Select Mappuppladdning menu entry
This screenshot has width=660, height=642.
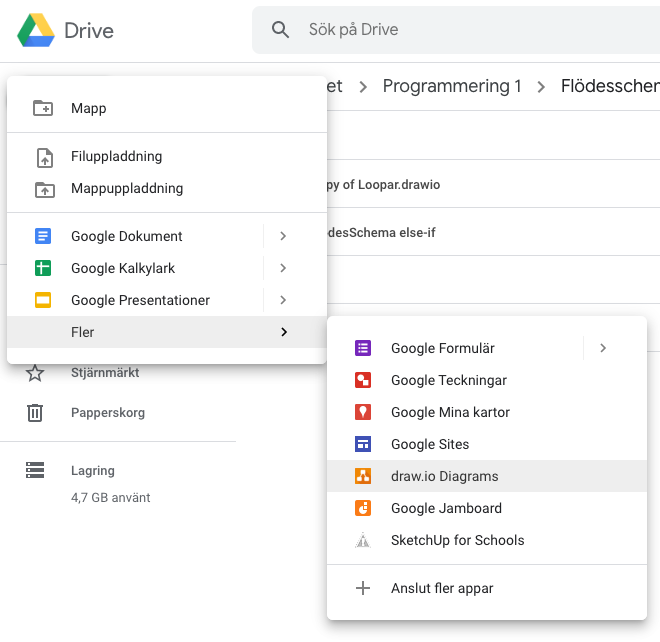(x=167, y=188)
